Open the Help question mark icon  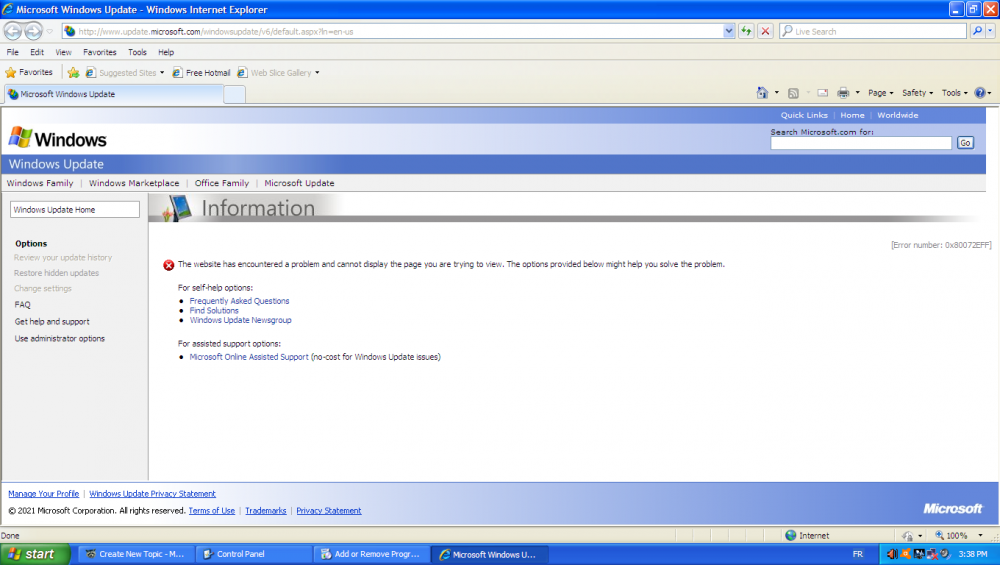(x=980, y=93)
